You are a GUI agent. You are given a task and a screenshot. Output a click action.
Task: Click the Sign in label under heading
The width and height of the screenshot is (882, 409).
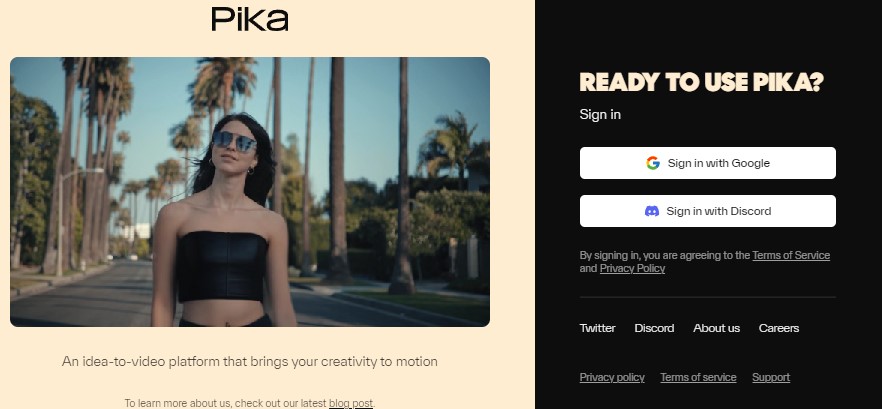[x=600, y=115]
